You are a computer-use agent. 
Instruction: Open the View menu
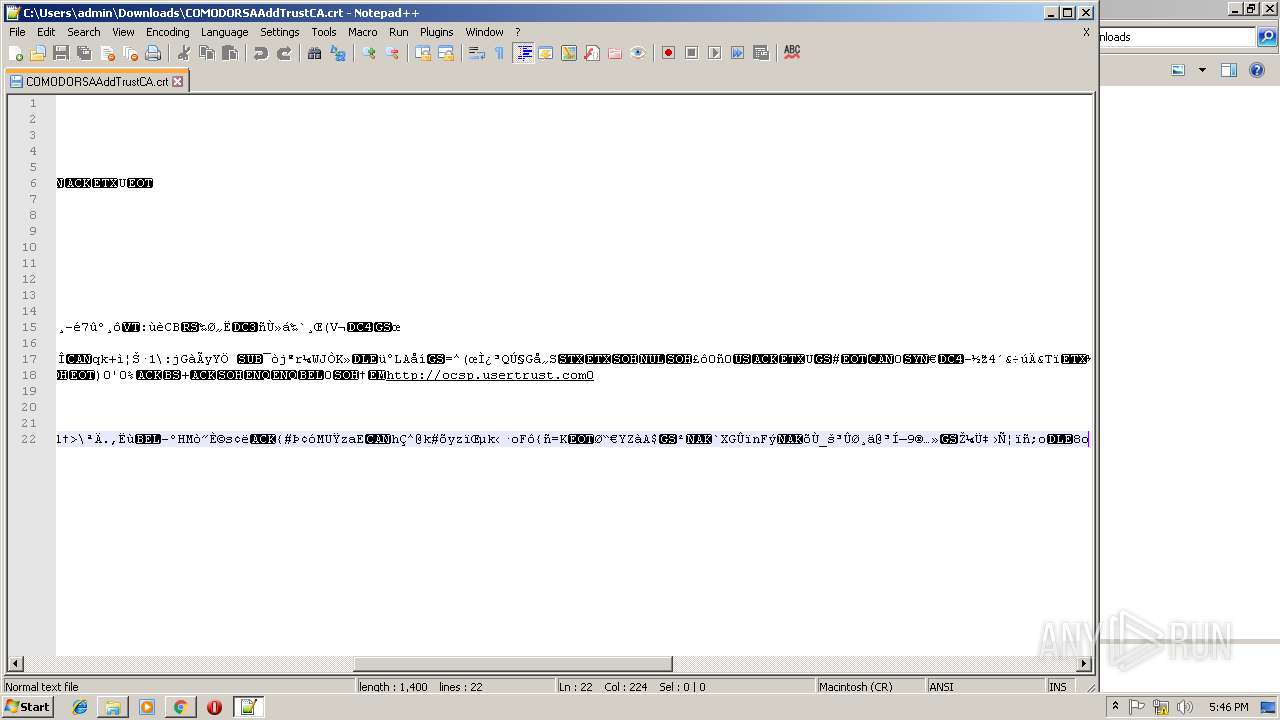(123, 32)
